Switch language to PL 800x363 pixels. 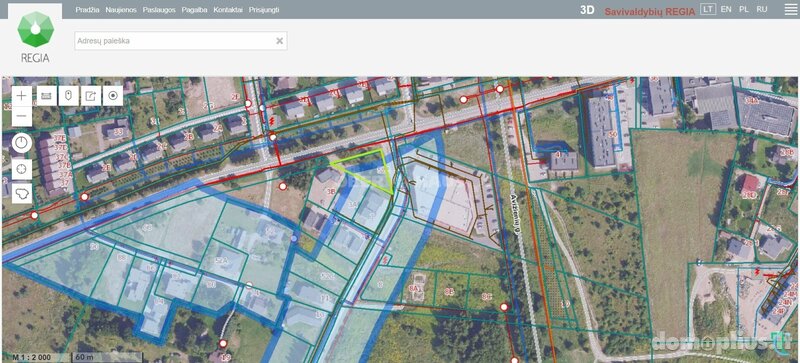[x=744, y=9]
